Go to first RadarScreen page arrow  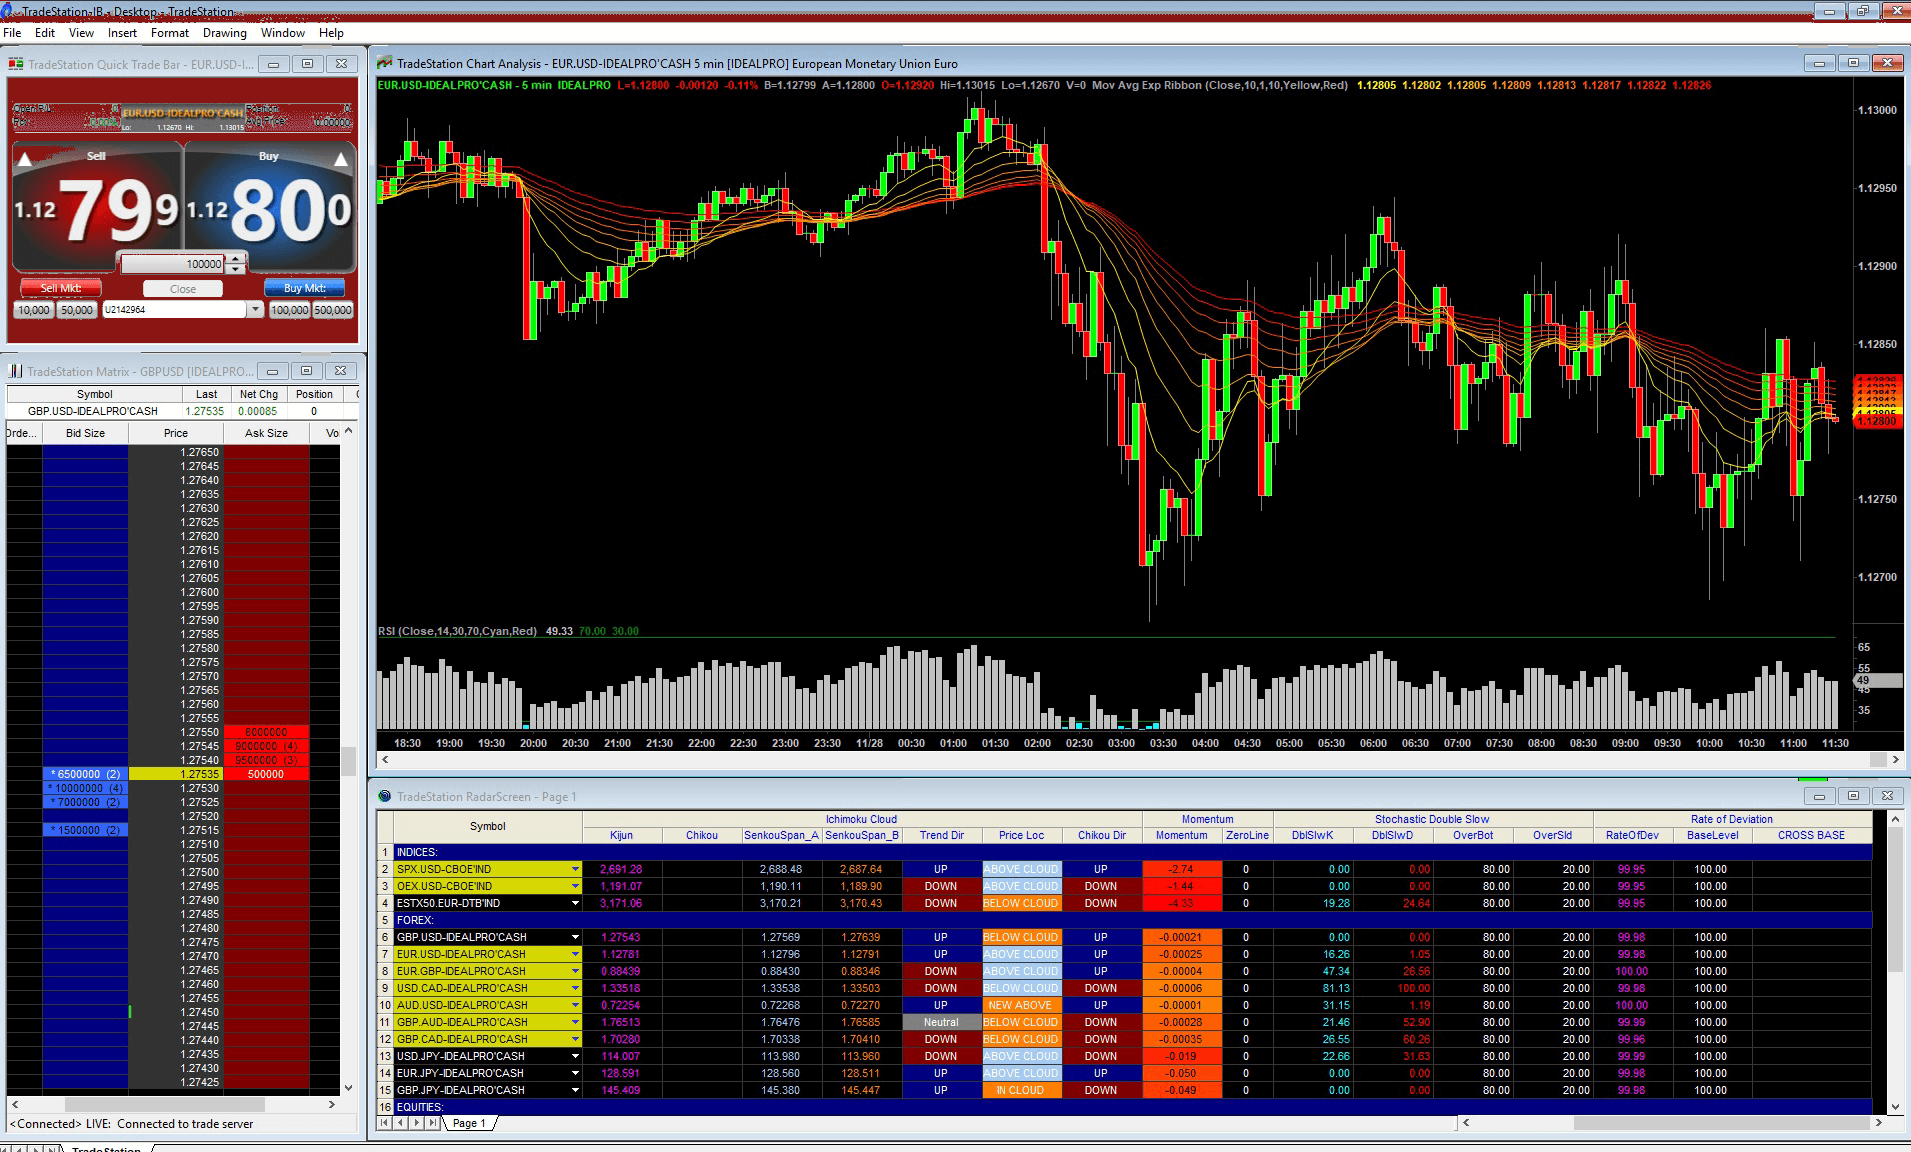(385, 1123)
